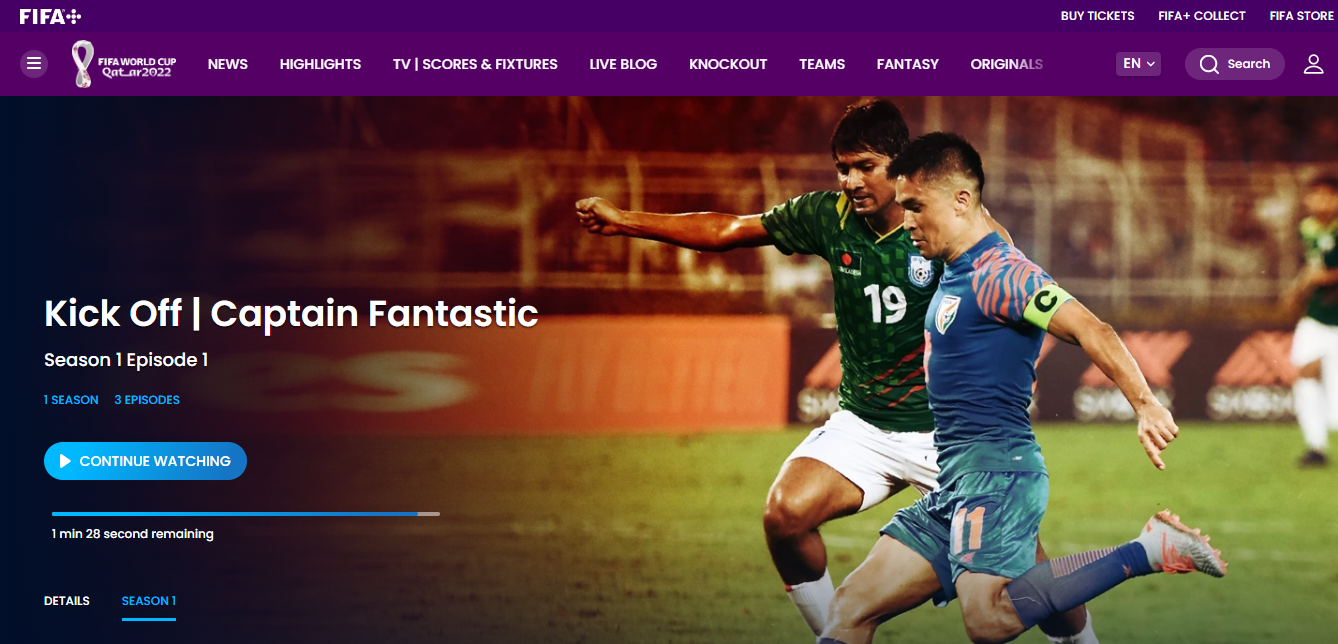Click the FIFA World Cup Qatar 2022 logo
The height and width of the screenshot is (644, 1338).
[124, 64]
